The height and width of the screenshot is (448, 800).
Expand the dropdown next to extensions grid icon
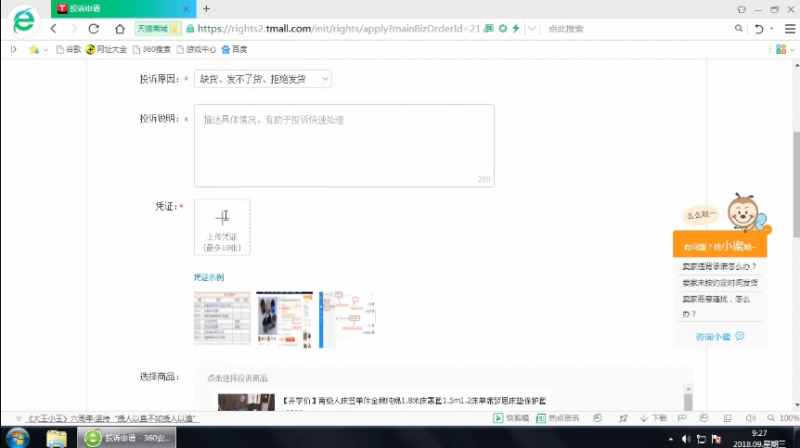tap(792, 49)
